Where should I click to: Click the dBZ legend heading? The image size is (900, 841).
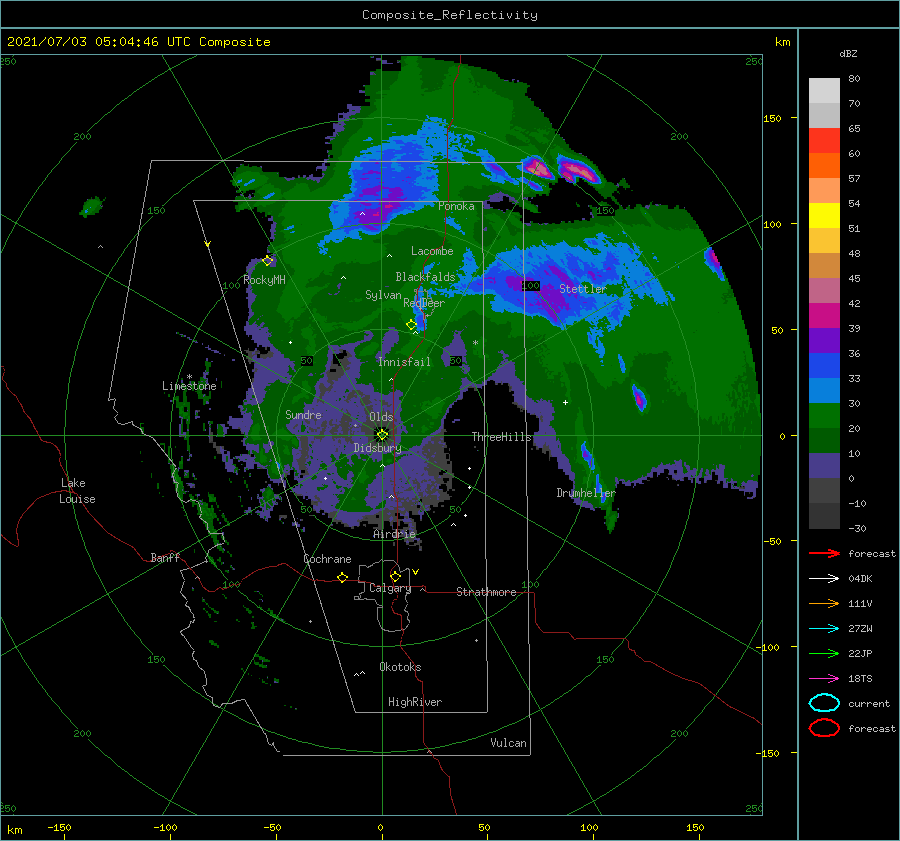tap(848, 53)
